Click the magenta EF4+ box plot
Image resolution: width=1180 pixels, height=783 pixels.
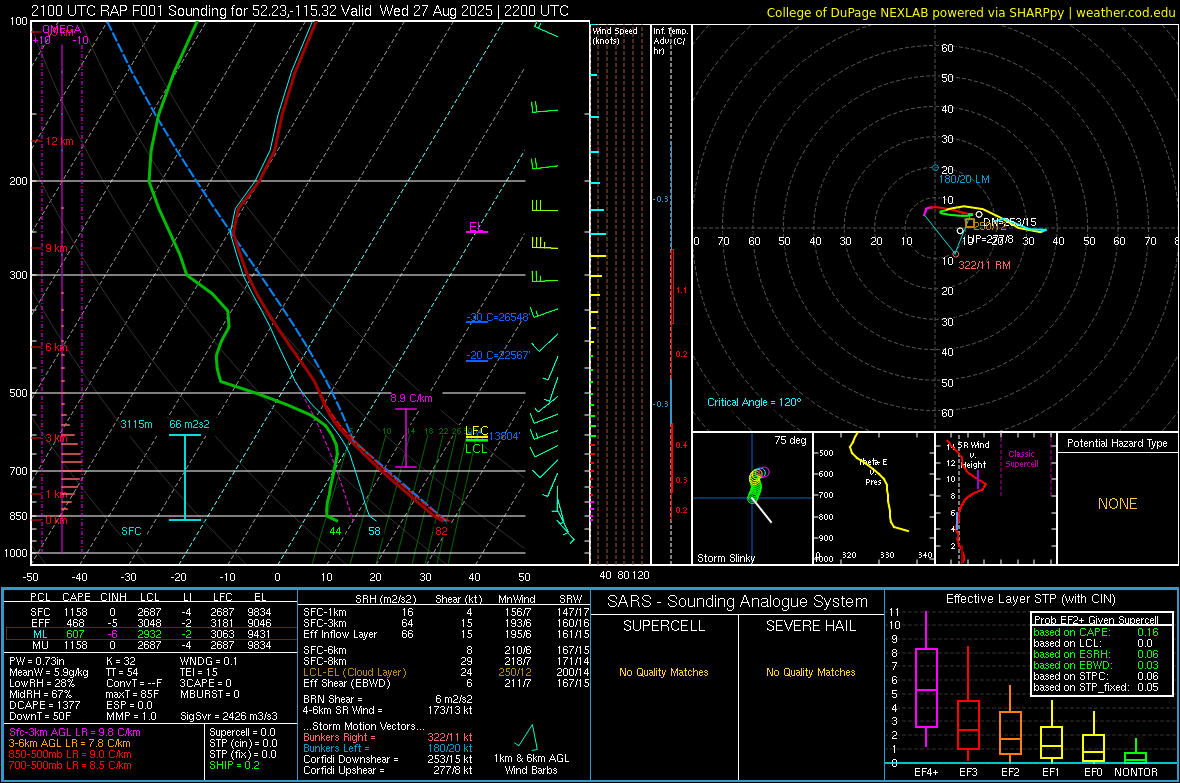926,679
